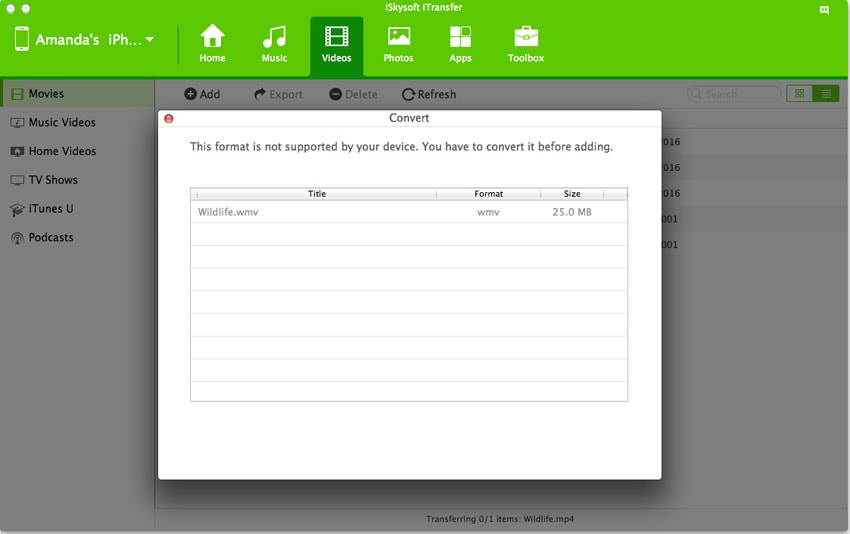Open the Toolbox tab

tap(526, 44)
